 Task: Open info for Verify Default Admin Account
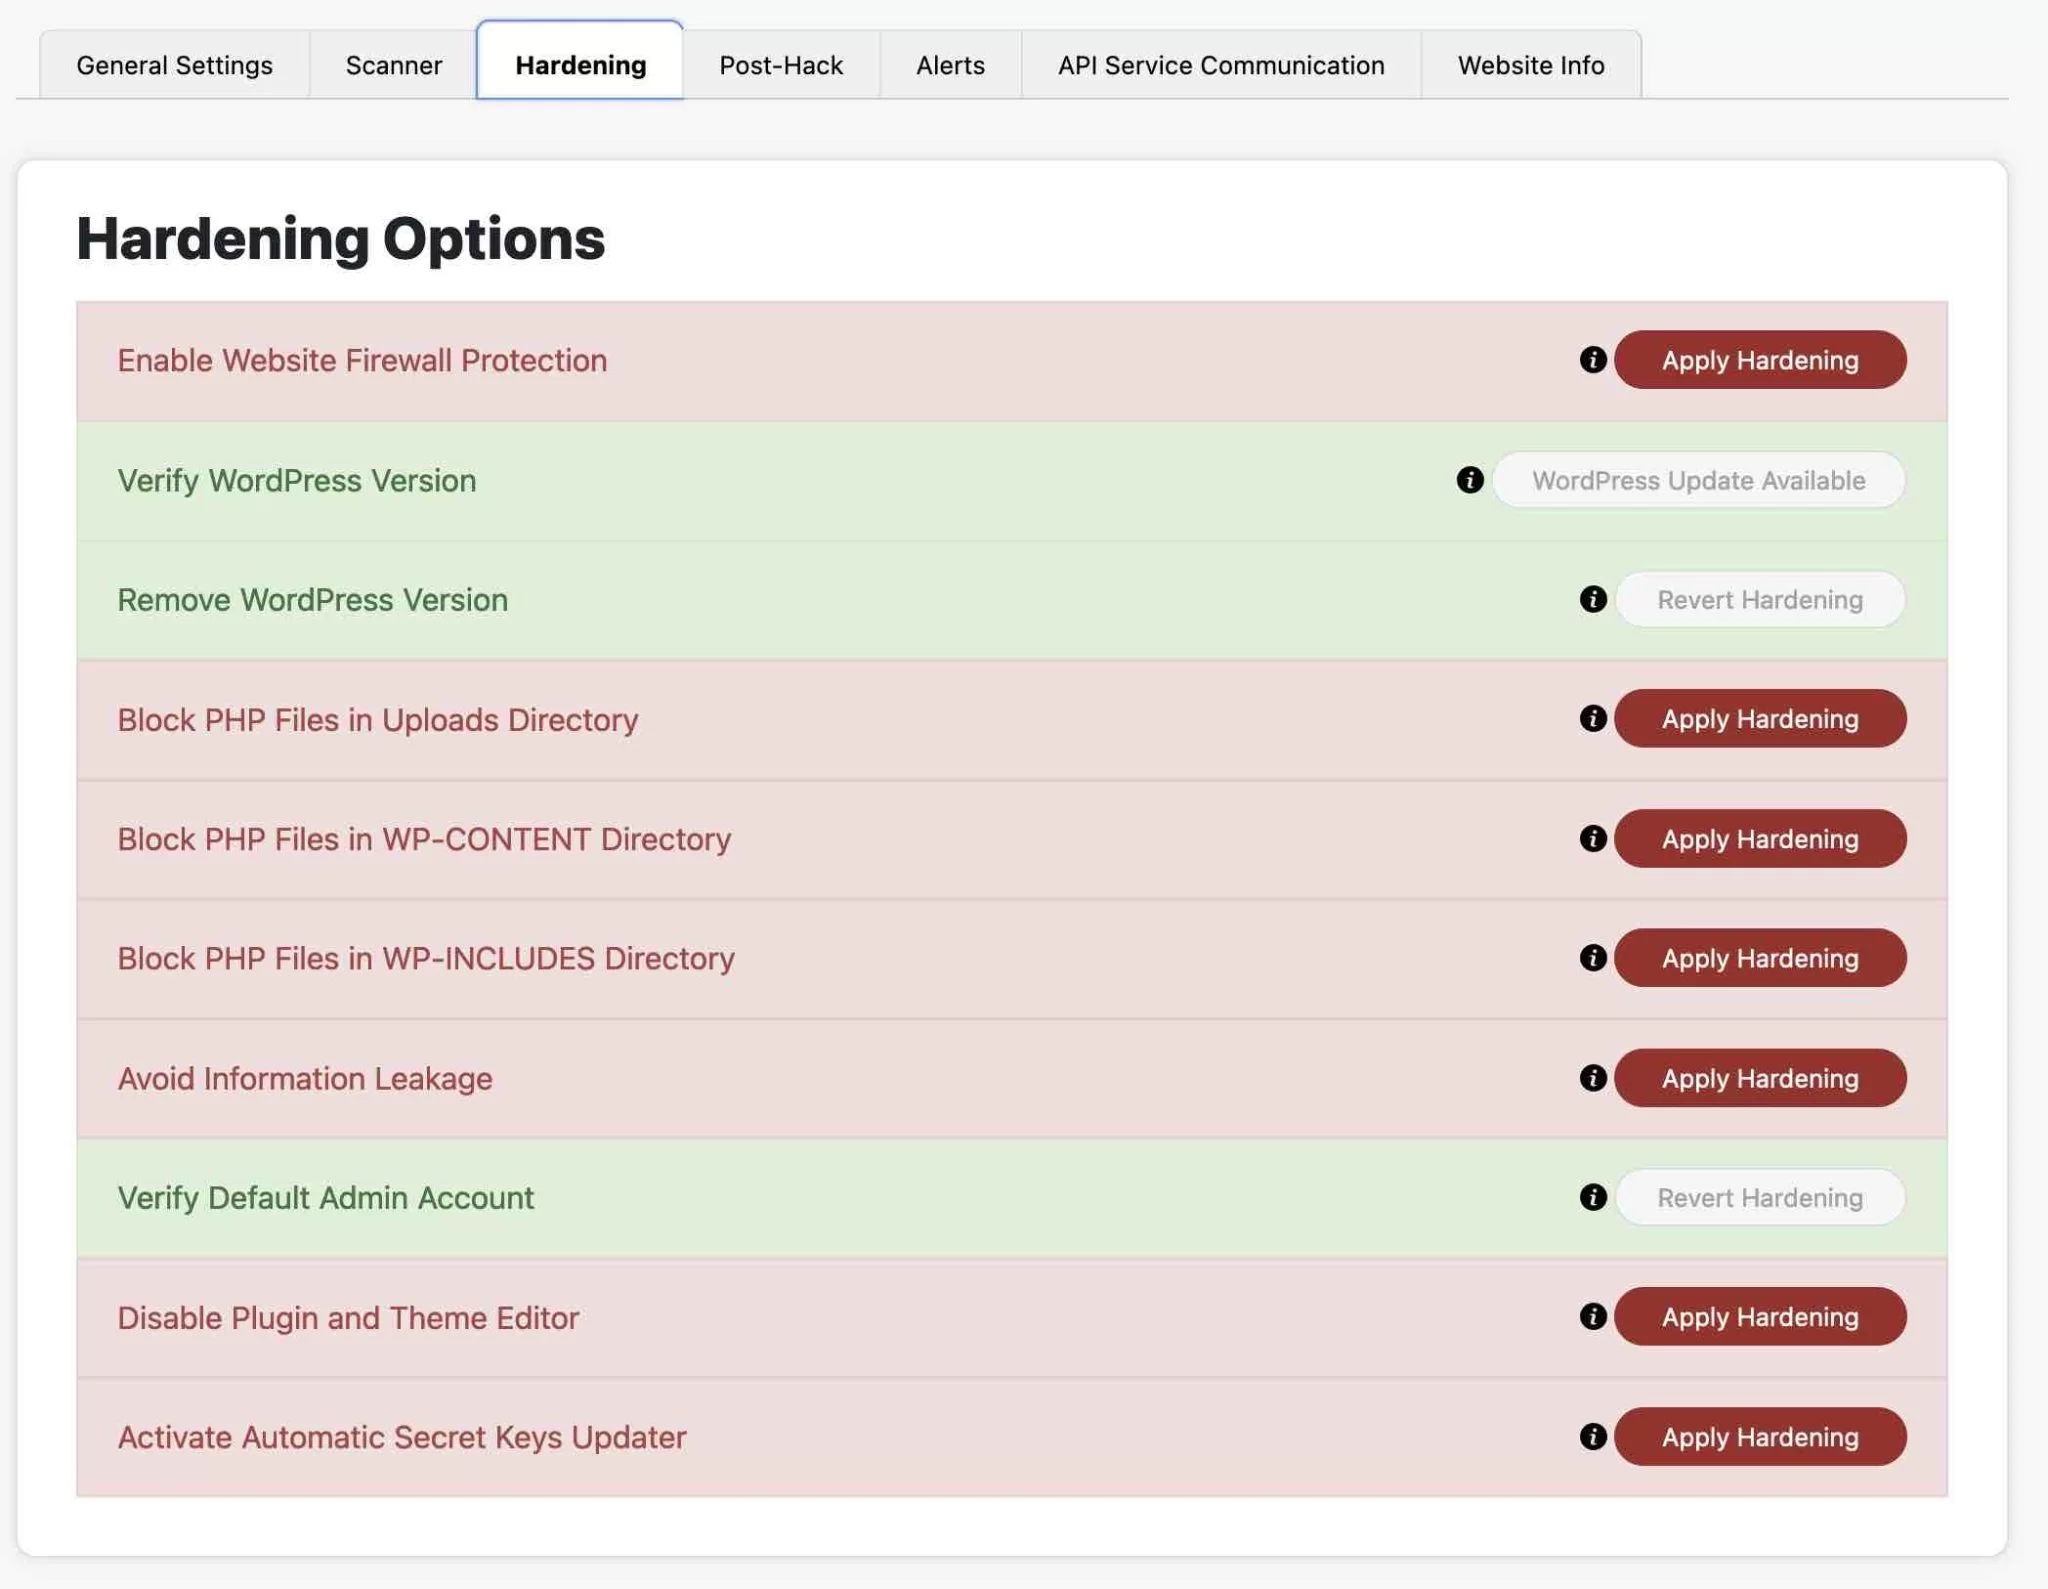pyautogui.click(x=1592, y=1197)
